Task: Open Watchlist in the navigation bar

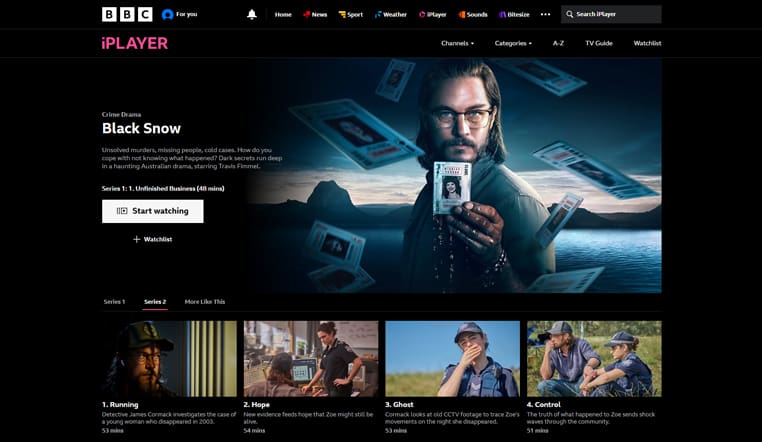Action: click(x=647, y=43)
